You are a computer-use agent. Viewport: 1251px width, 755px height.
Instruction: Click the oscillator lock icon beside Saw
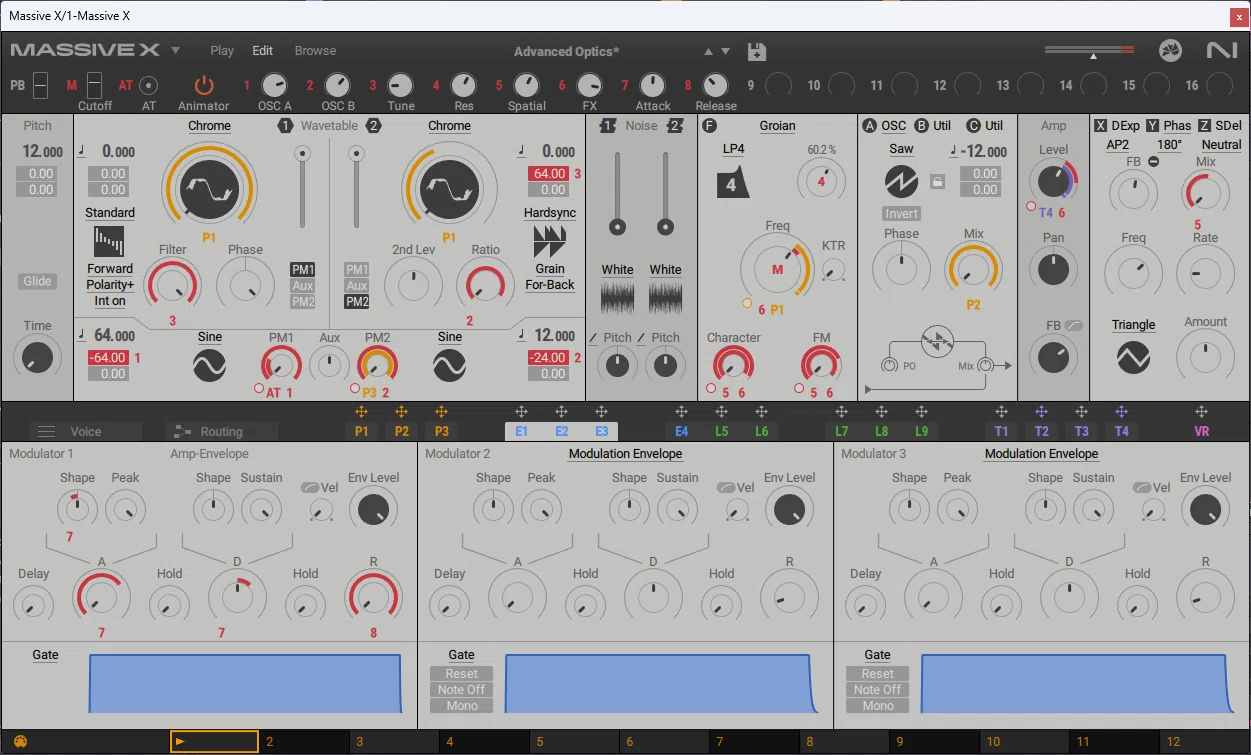(937, 181)
